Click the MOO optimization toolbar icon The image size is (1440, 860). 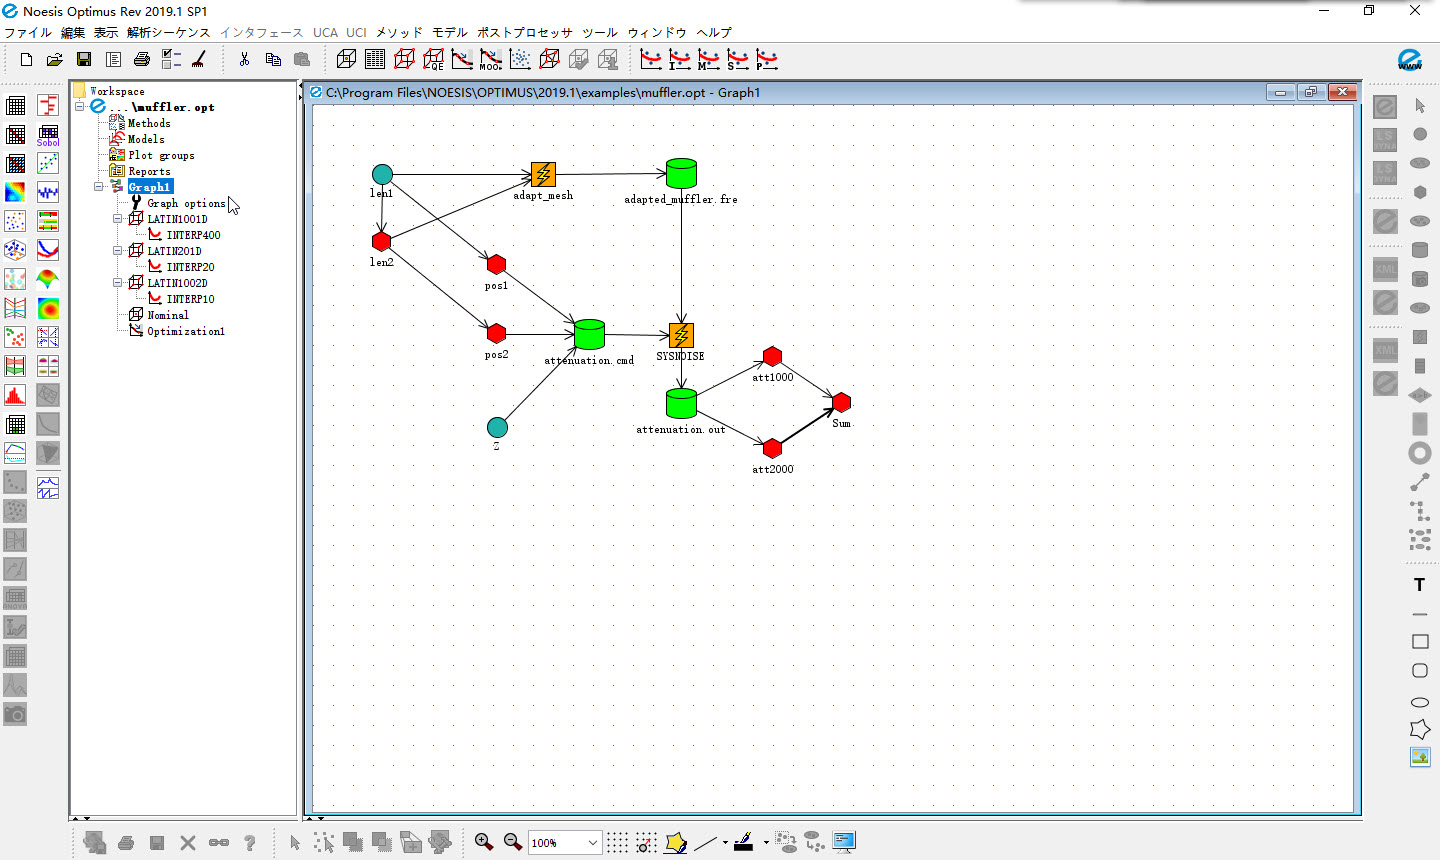click(x=491, y=60)
